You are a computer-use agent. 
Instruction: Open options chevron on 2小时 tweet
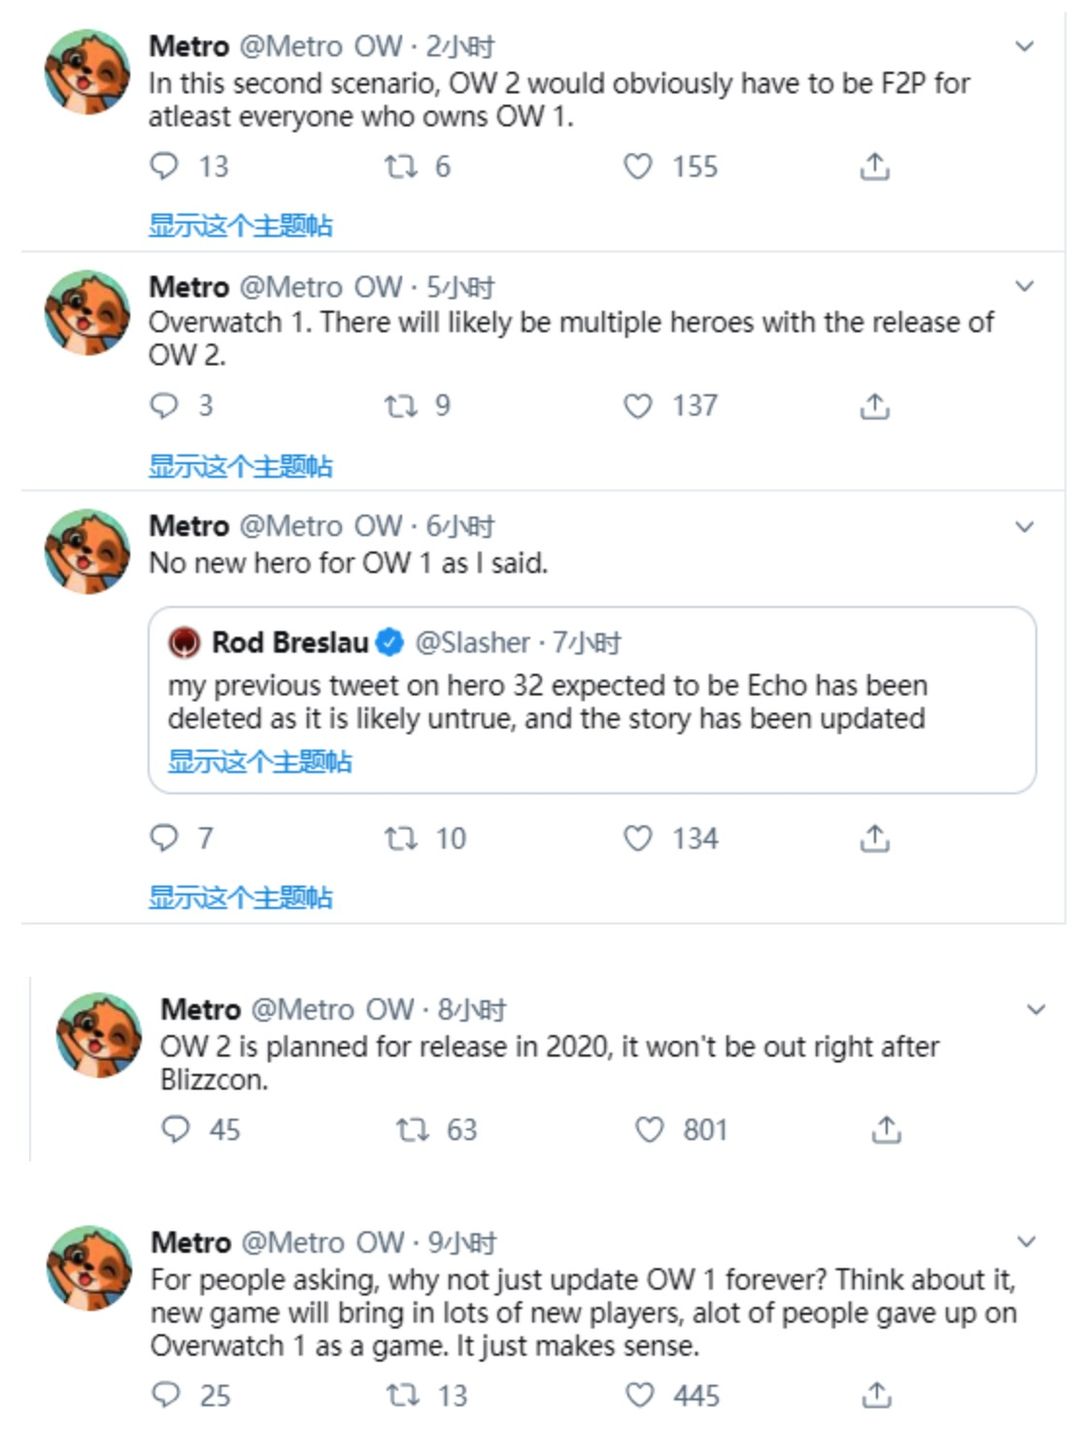tap(1024, 46)
